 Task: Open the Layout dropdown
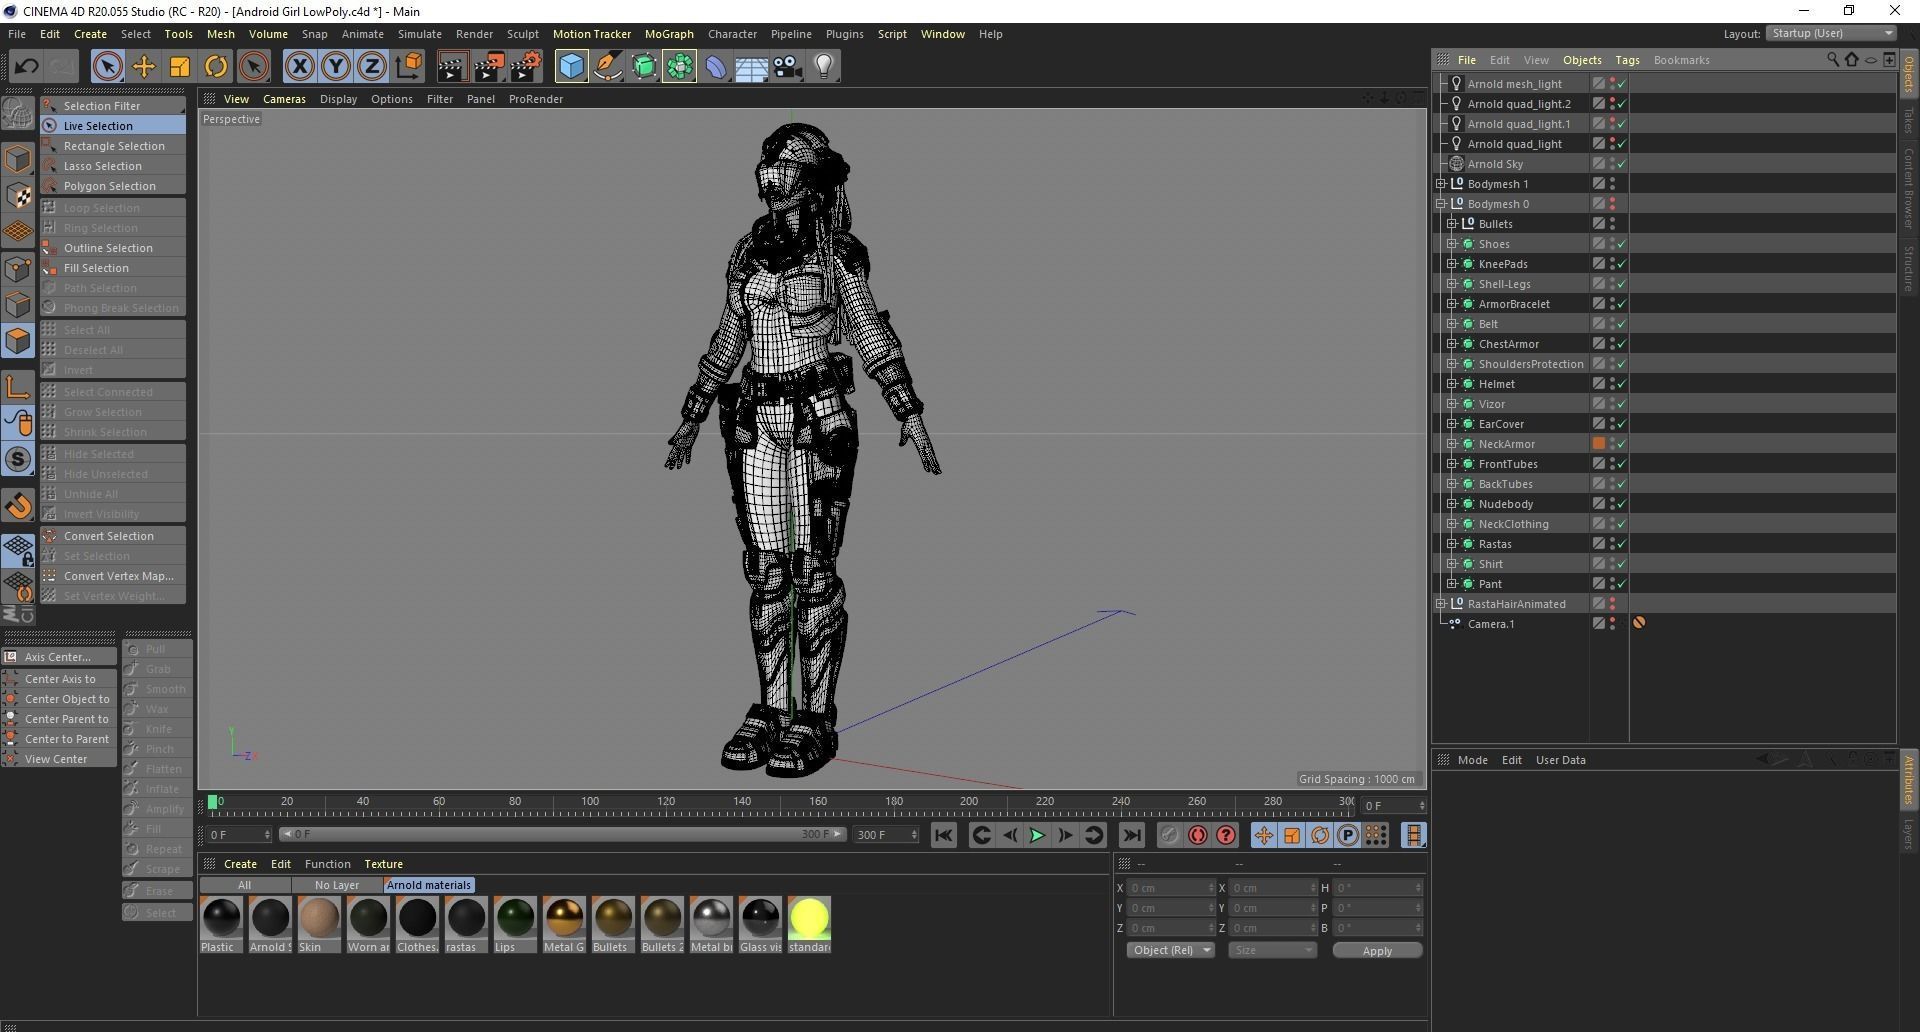pyautogui.click(x=1831, y=33)
